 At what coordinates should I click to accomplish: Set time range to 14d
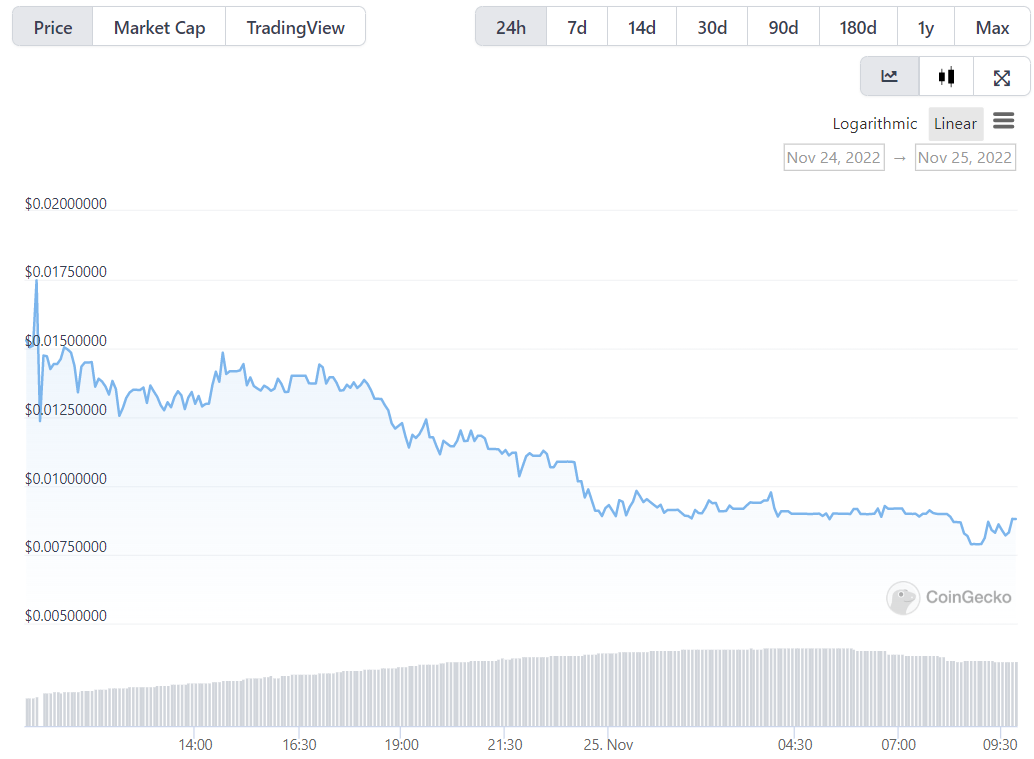click(x=642, y=28)
